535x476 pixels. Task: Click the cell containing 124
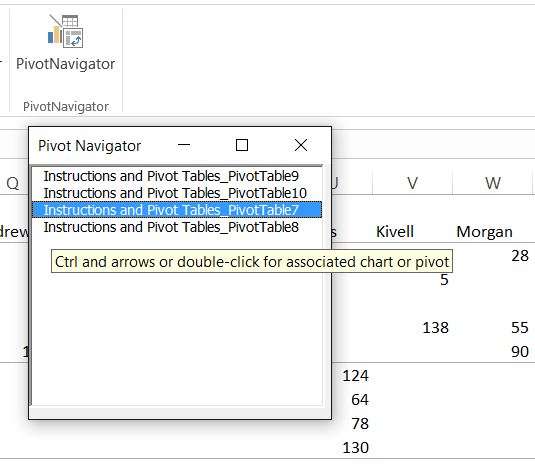coord(355,376)
